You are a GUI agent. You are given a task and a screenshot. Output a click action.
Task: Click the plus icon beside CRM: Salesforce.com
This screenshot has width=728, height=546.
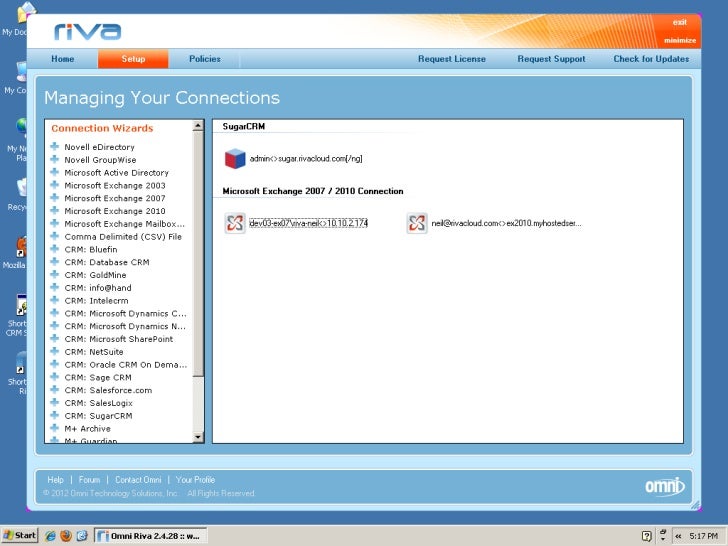(55, 390)
